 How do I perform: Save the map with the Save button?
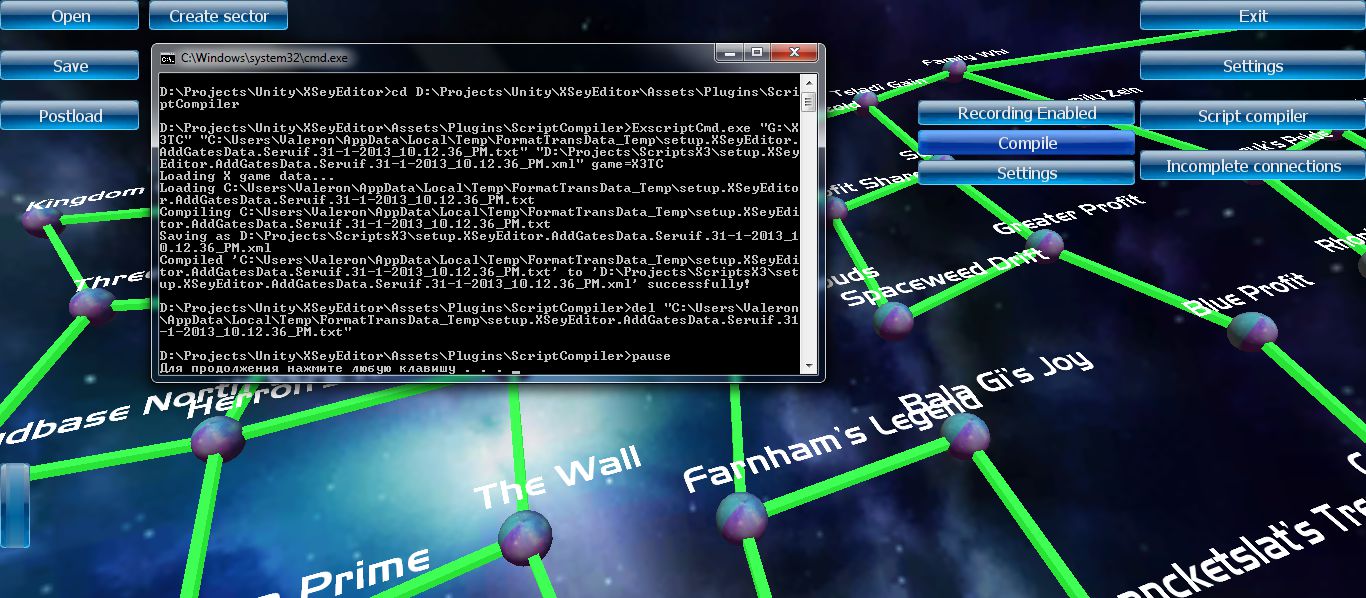coord(70,65)
